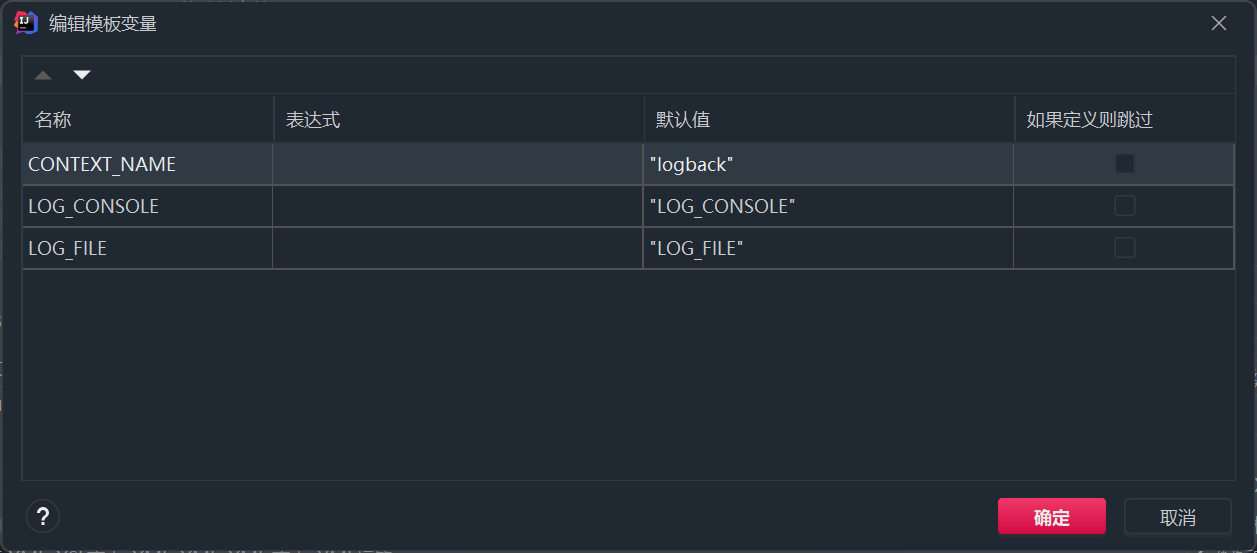Screen dimensions: 1257x553
Task: Enable skip-if-defined checkbox for LOG_CONSOLE
Action: 1125,206
